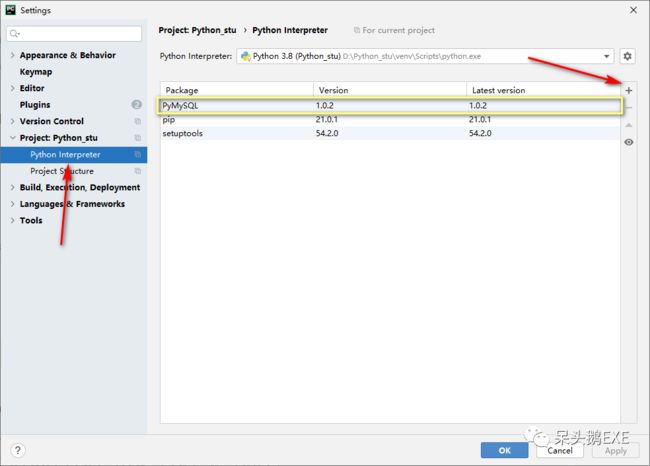The height and width of the screenshot is (466, 650).
Task: Sort by the Version column header
Action: [x=390, y=90]
